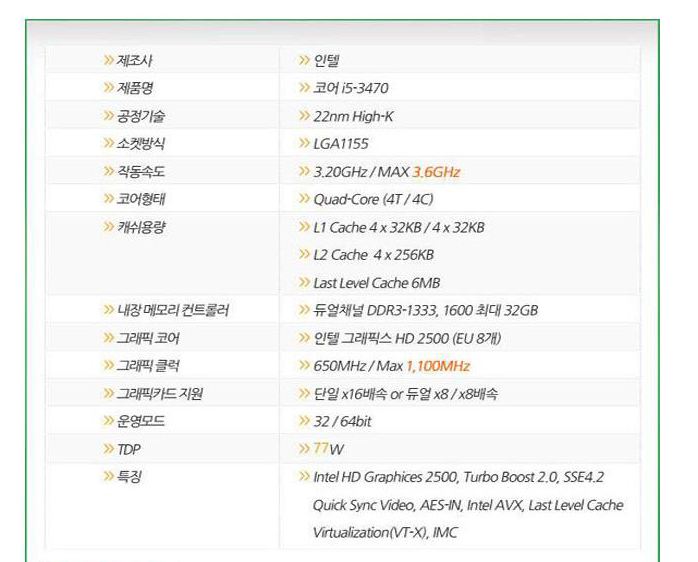Click chevron bullet beside 특징 label
Screen dimensions: 698x562
(108, 476)
